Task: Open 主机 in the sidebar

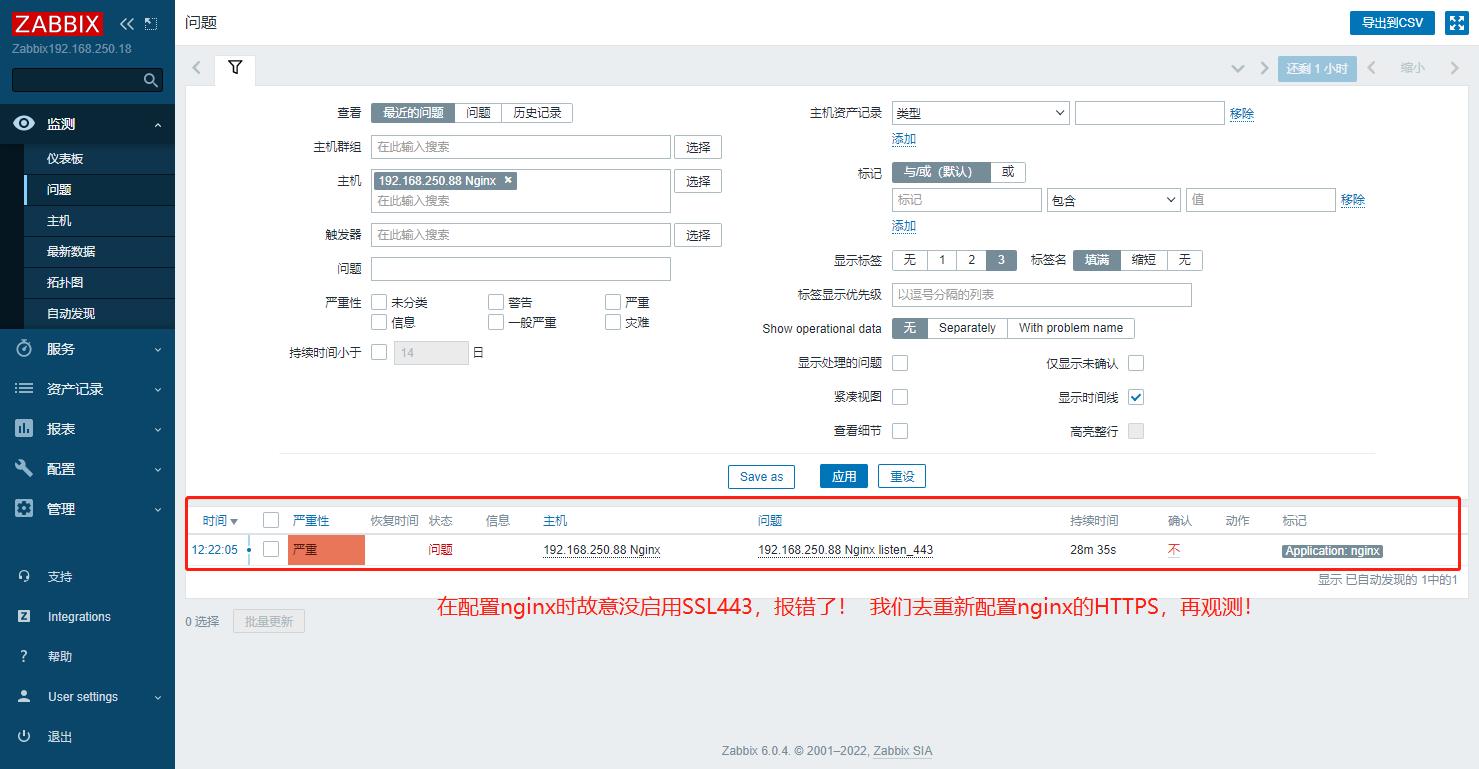Action: click(59, 221)
